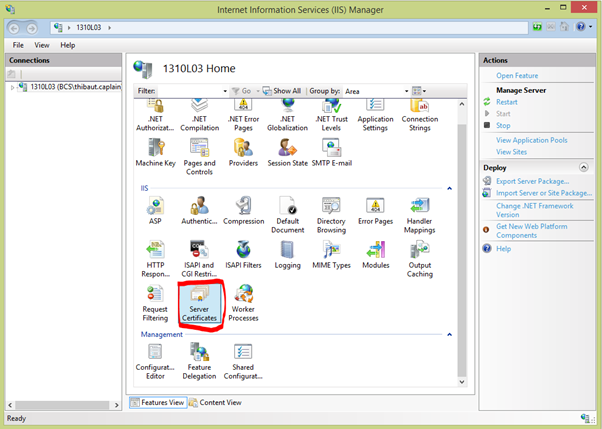602x429 pixels.
Task: Open the Configuration Editor
Action: click(155, 361)
